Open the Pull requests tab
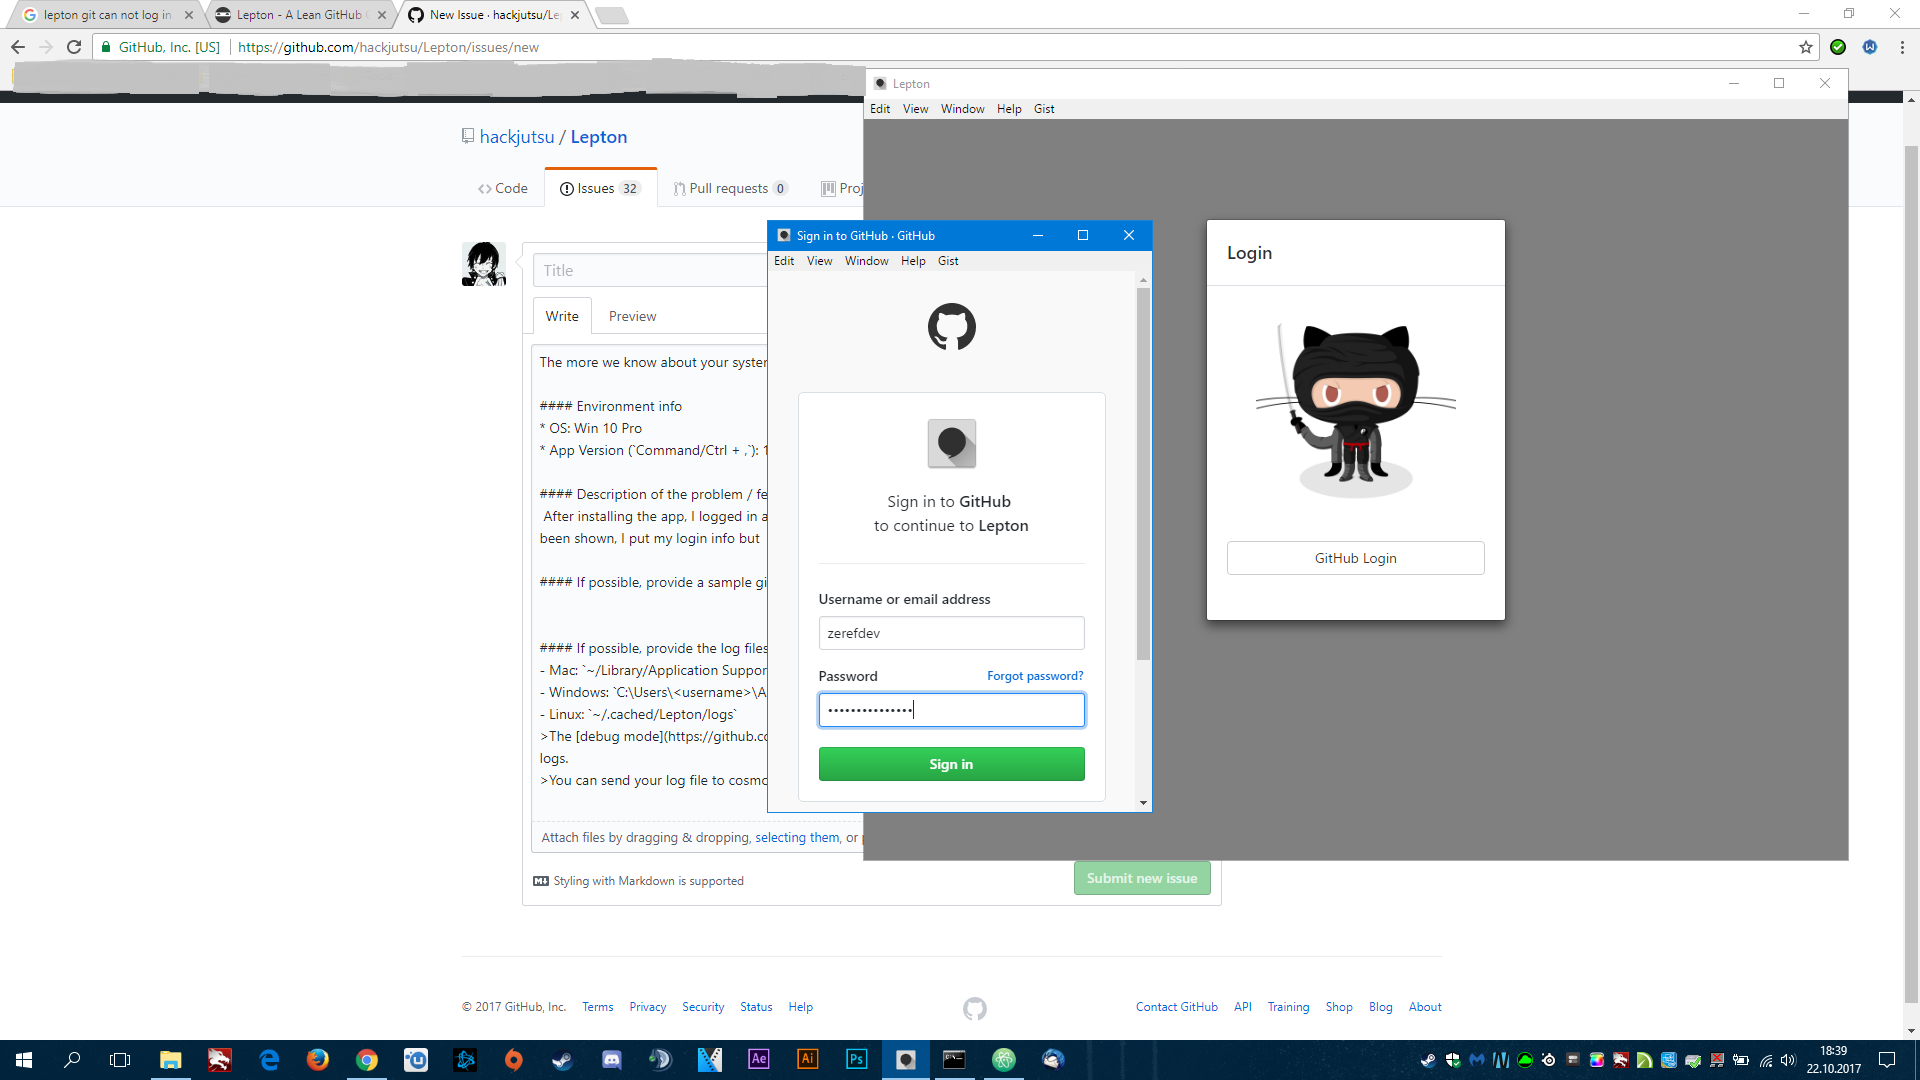The width and height of the screenshot is (1920, 1080). [x=729, y=188]
